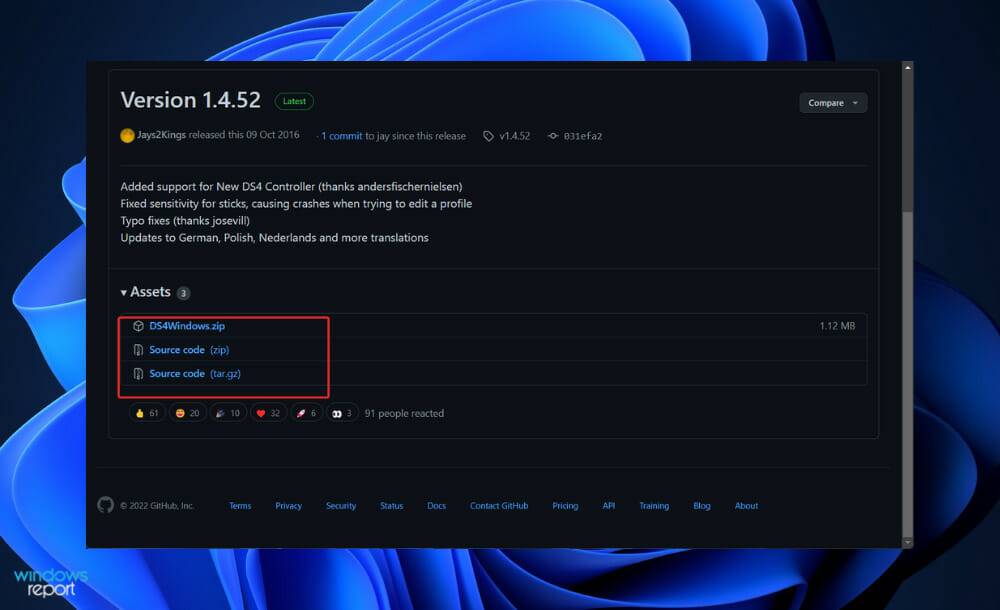Click the Jays2Kings avatar icon

coord(128,135)
